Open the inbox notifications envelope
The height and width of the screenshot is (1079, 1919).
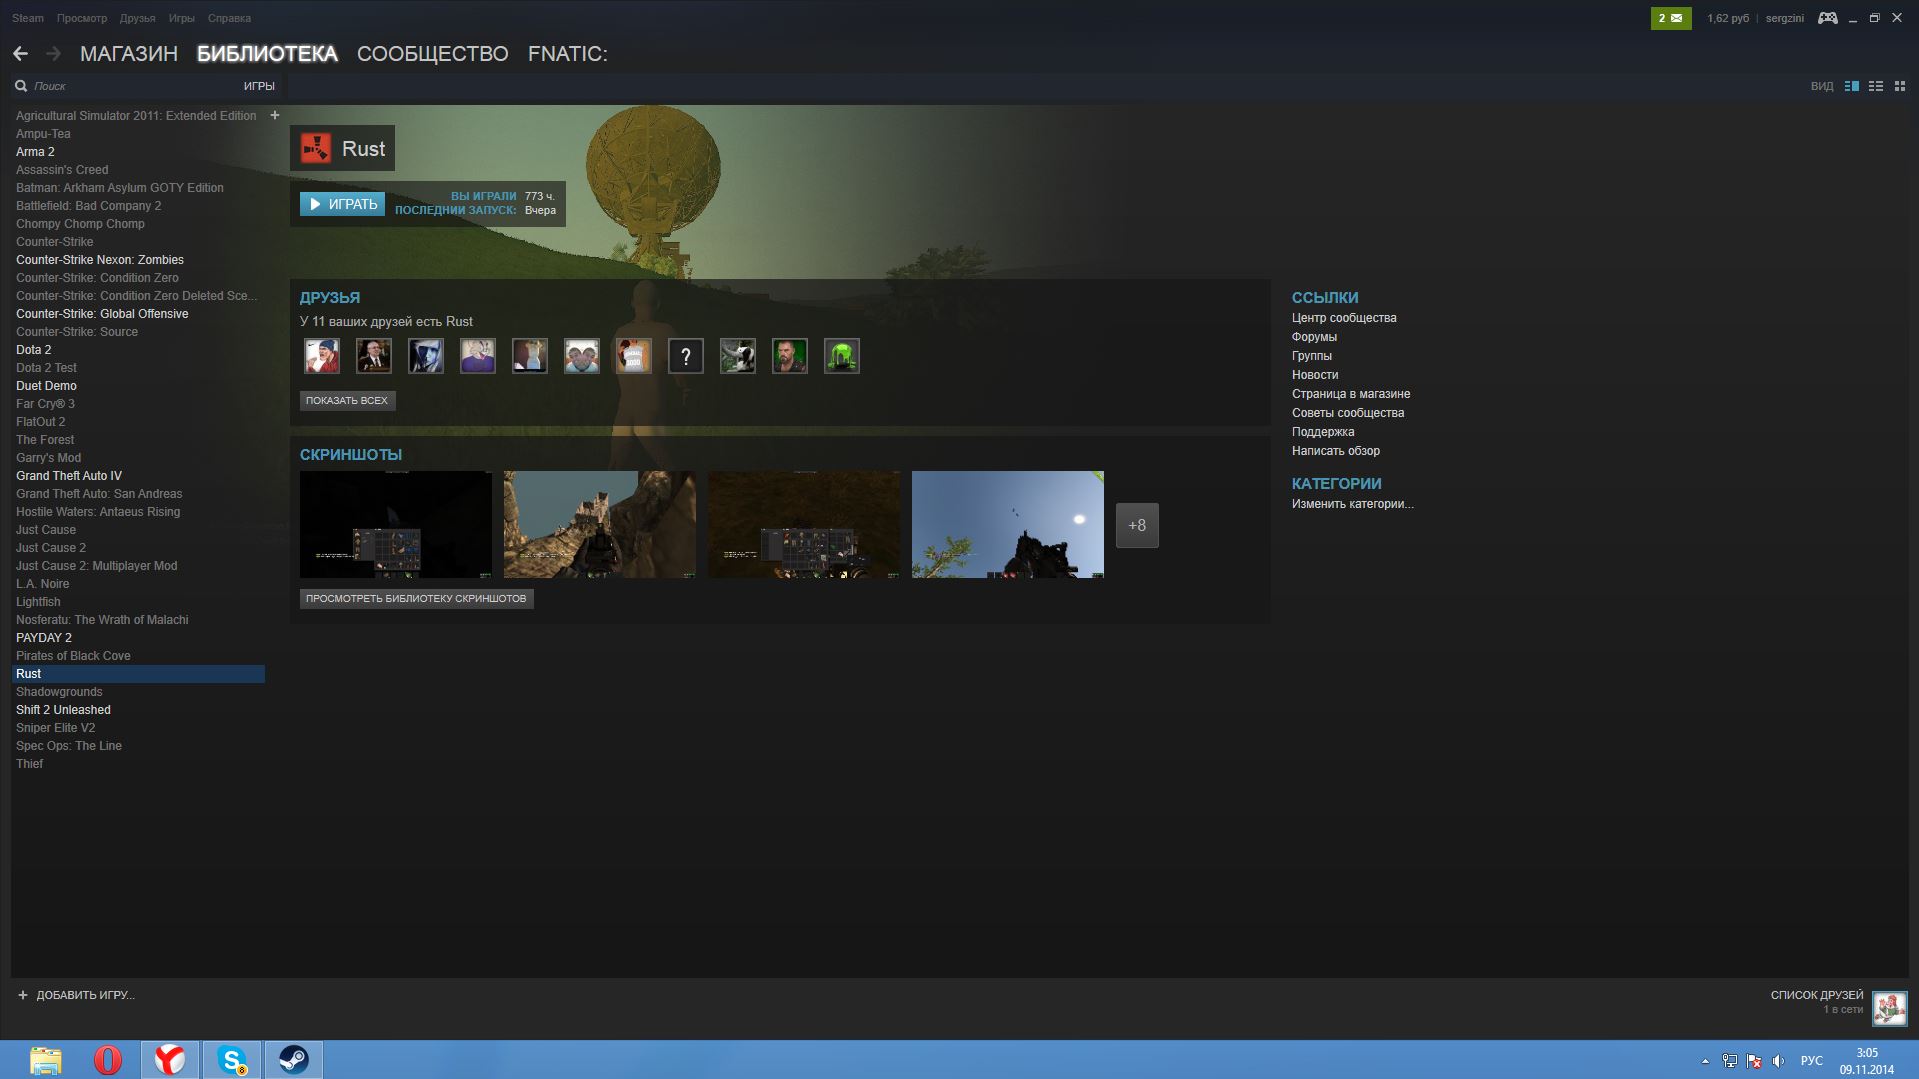coord(1671,18)
